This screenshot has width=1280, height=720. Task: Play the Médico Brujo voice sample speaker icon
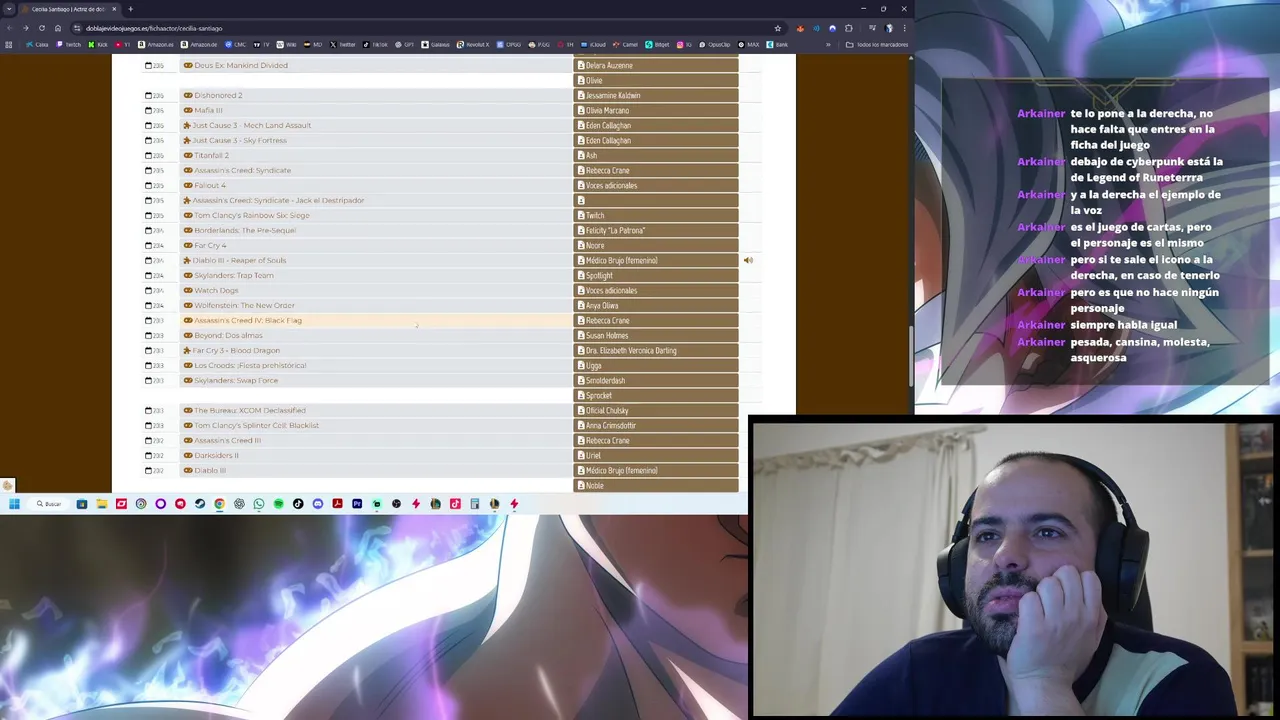coord(748,260)
